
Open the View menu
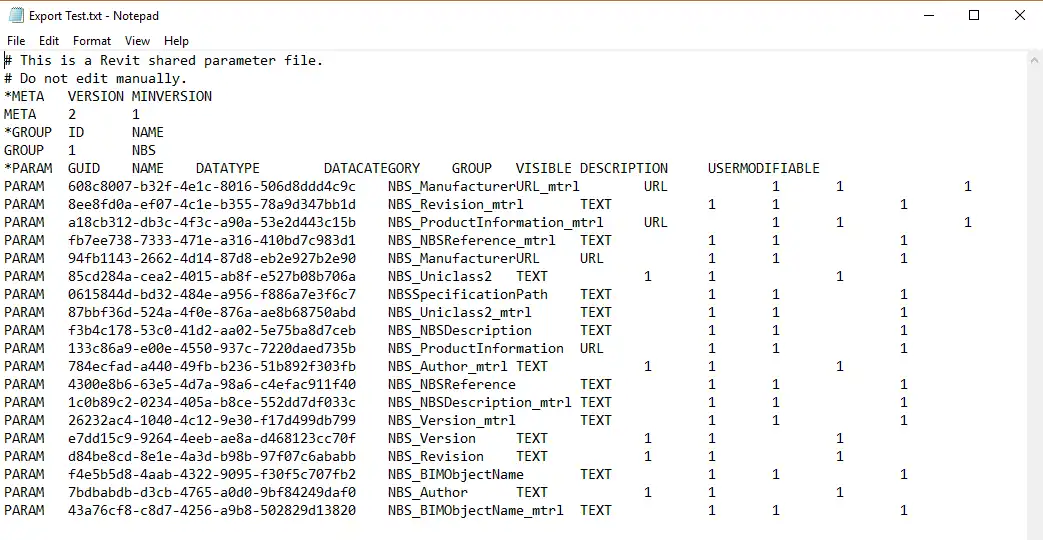pos(138,41)
